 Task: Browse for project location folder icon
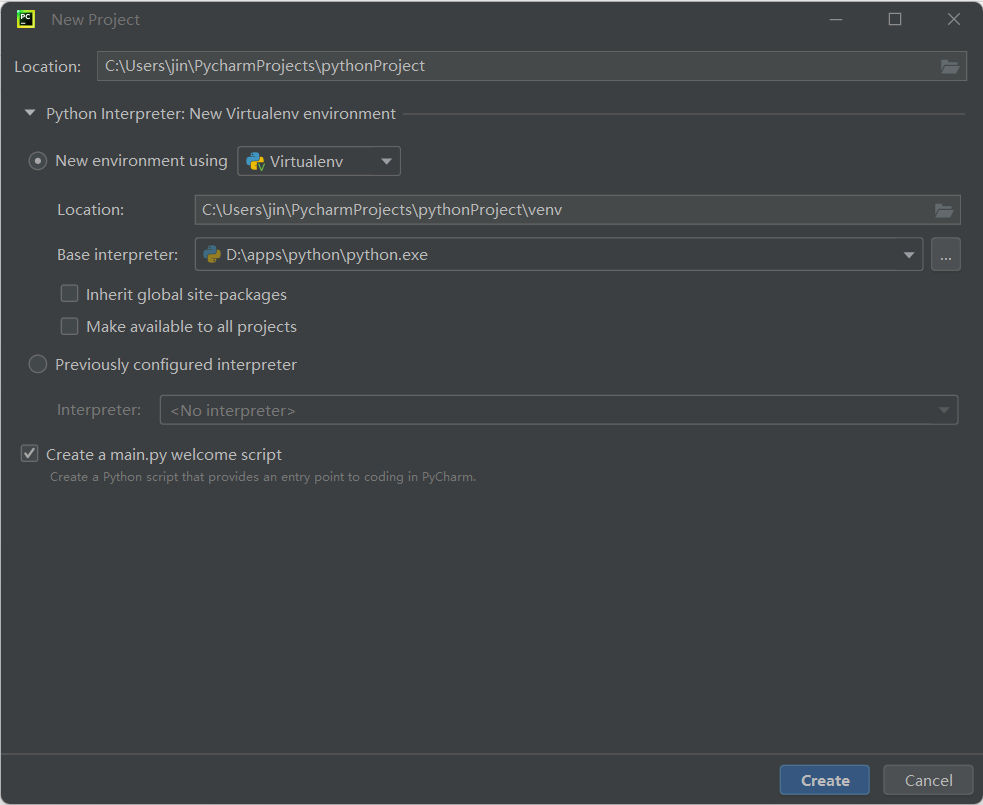click(x=949, y=66)
